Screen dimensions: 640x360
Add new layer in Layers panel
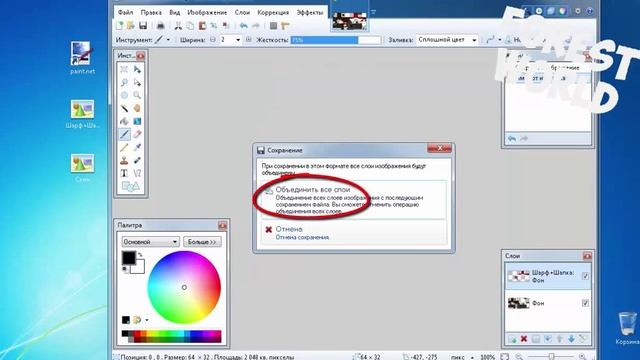tap(512, 339)
